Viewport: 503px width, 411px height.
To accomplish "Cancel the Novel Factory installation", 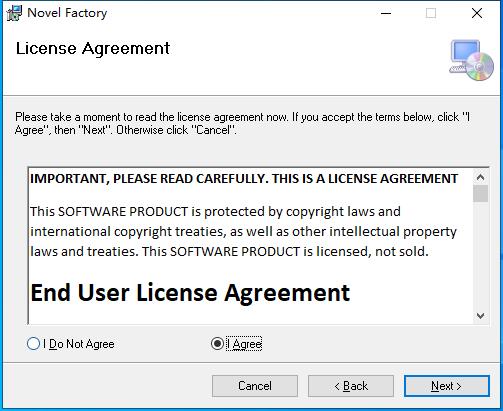I will tap(255, 386).
